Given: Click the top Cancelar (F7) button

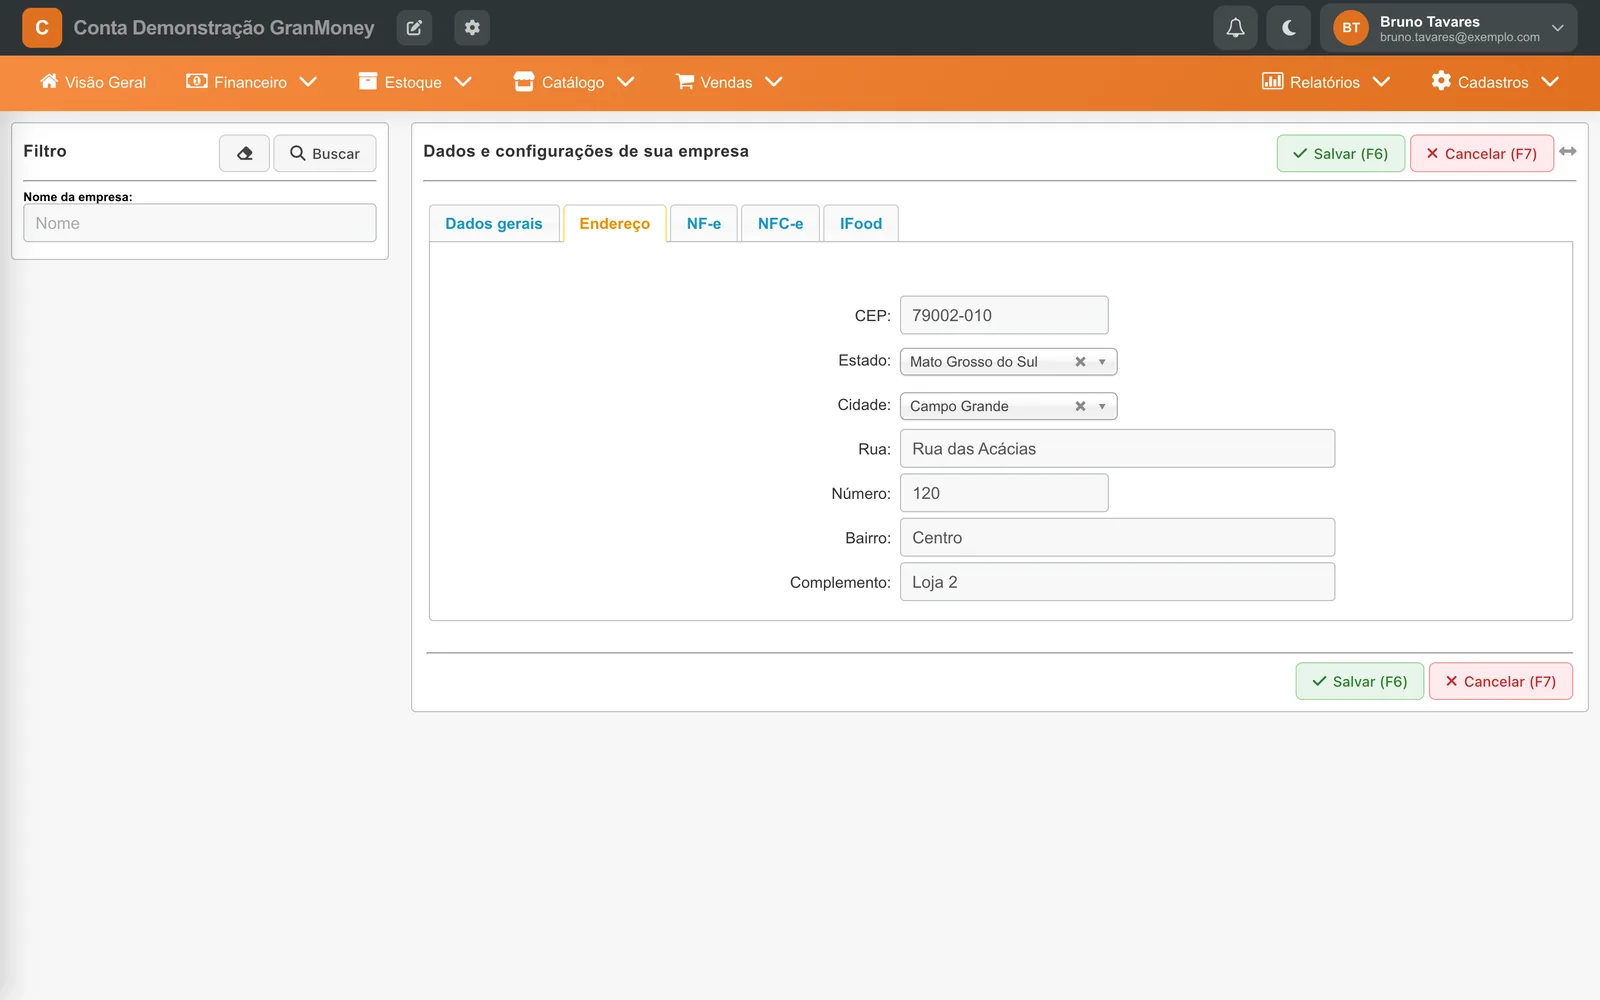Looking at the screenshot, I should [x=1482, y=153].
